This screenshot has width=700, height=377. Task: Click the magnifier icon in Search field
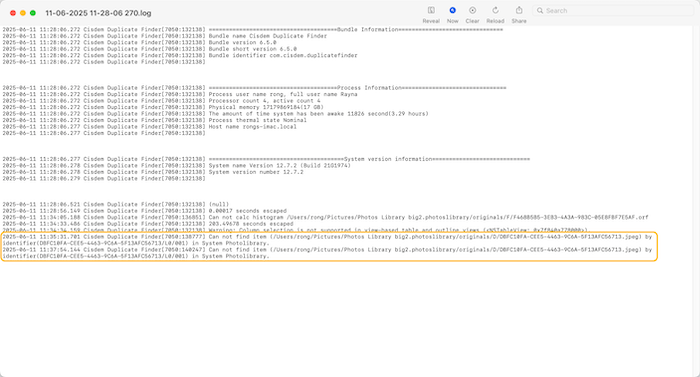(x=540, y=10)
